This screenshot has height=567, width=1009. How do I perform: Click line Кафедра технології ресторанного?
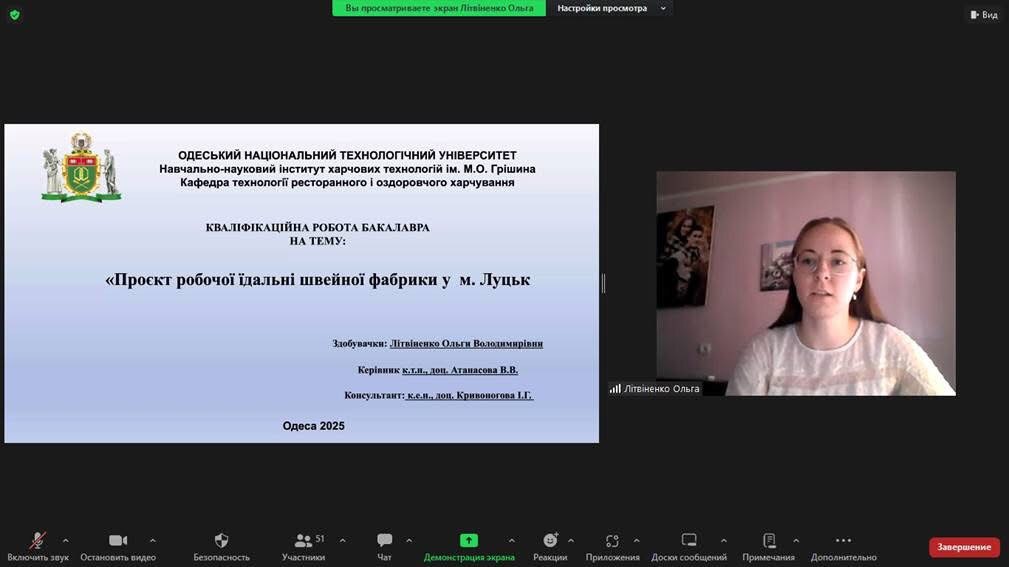click(347, 183)
